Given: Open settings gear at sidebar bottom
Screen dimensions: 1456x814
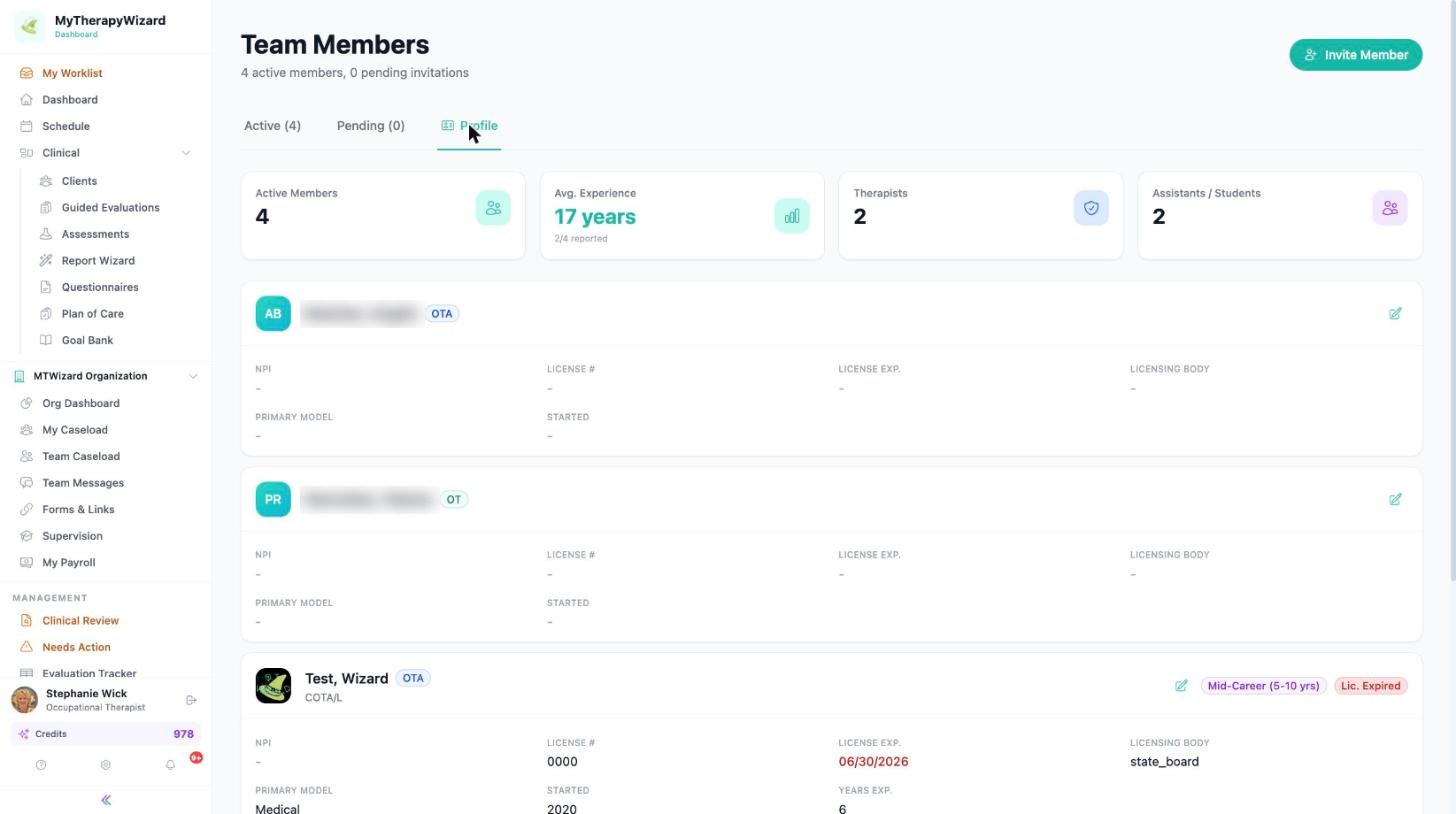Looking at the screenshot, I should (105, 765).
